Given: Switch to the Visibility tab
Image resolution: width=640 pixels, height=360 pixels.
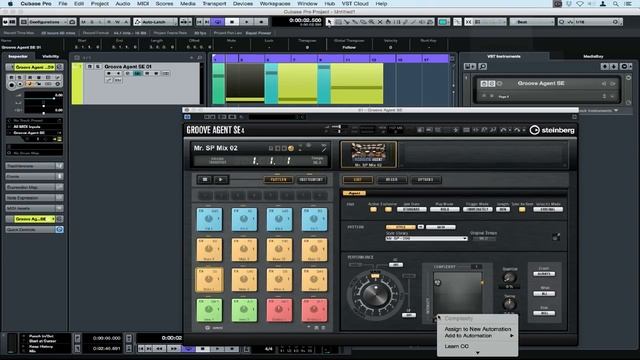Looking at the screenshot, I should point(51,56).
